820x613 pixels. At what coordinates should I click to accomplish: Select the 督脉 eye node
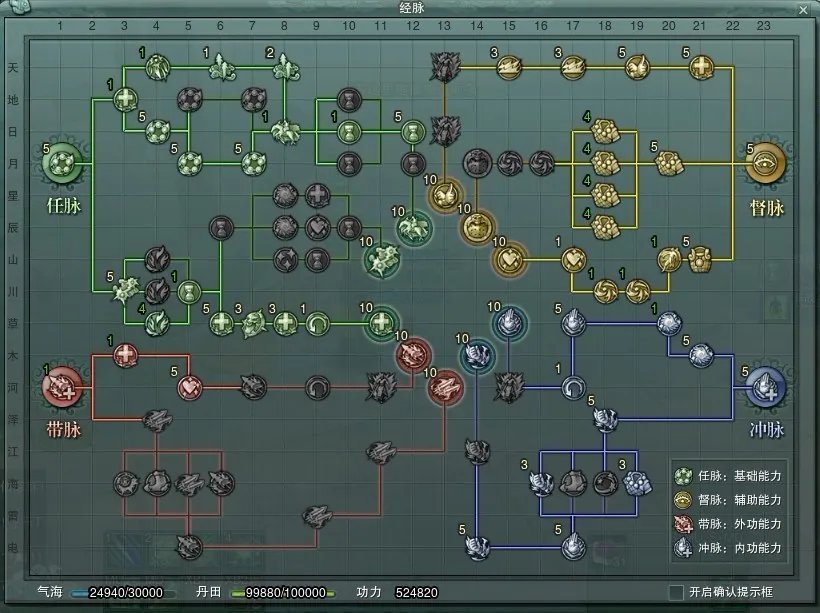(x=766, y=162)
